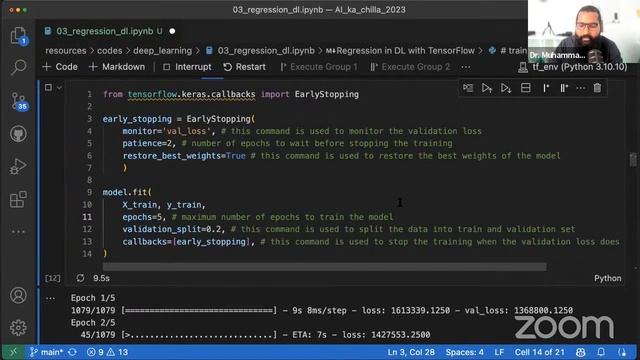Open more notebook toolbar actions ellipsis

point(466,67)
